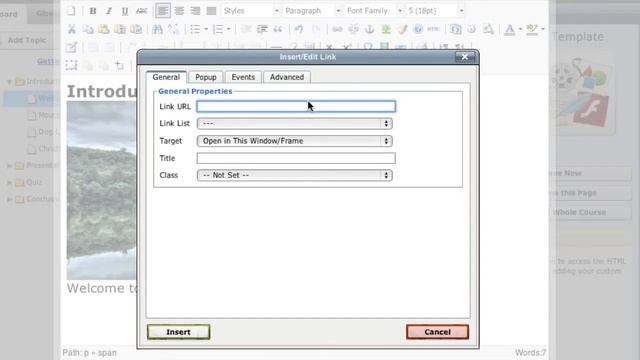Click the New Document icon
The width and height of the screenshot is (640, 360).
(71, 11)
